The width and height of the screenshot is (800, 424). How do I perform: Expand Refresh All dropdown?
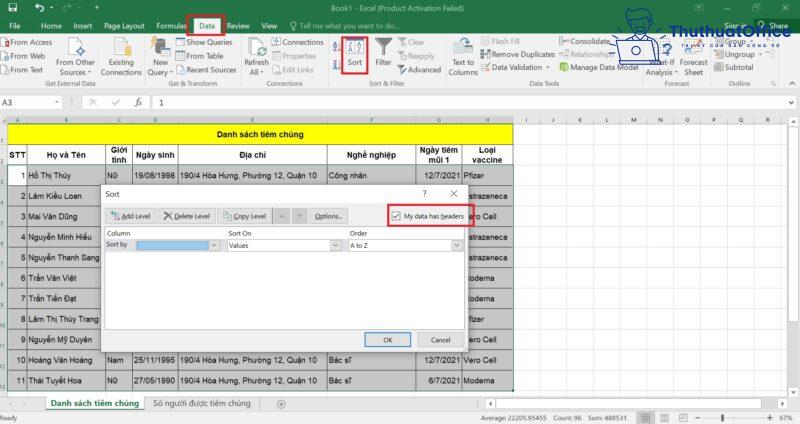click(x=257, y=72)
